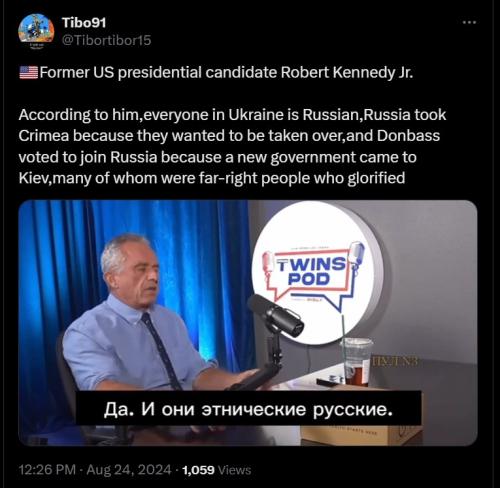Click the word Crimea in tweet text

(44, 136)
